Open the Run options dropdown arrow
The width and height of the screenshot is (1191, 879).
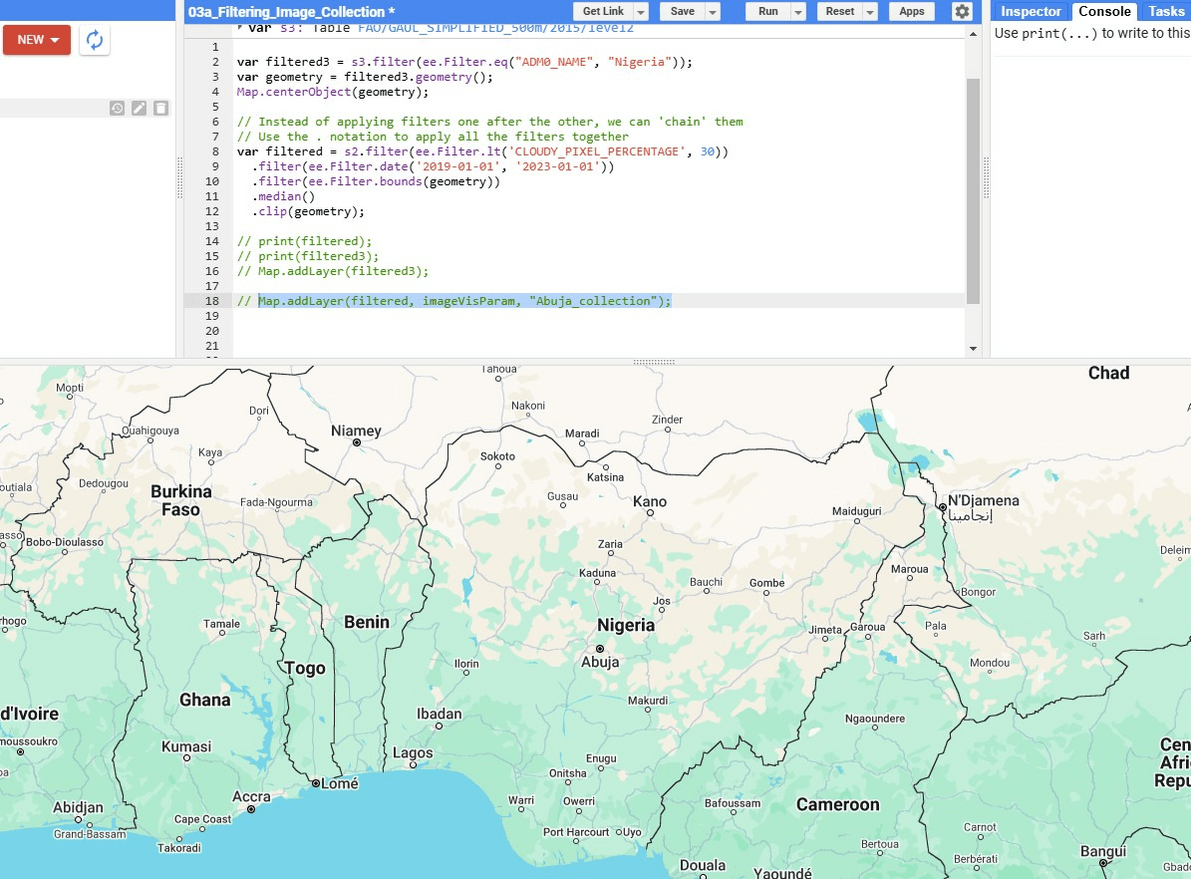click(x=798, y=12)
